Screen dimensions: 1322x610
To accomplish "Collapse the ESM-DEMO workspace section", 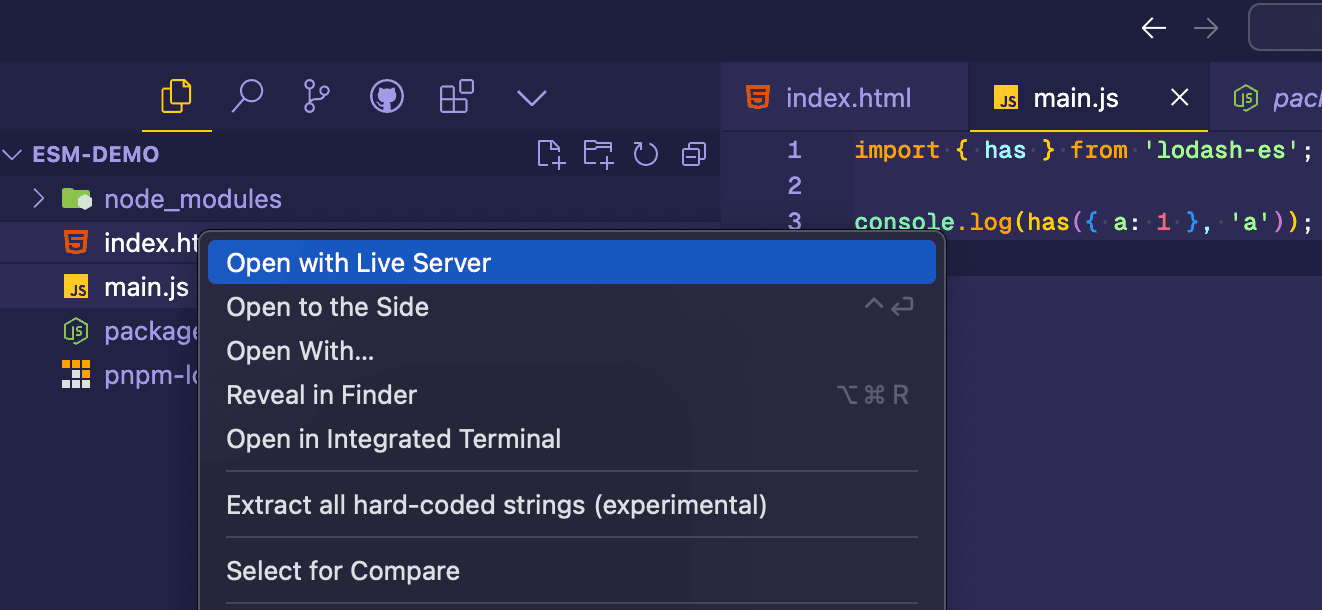I will (x=13, y=154).
